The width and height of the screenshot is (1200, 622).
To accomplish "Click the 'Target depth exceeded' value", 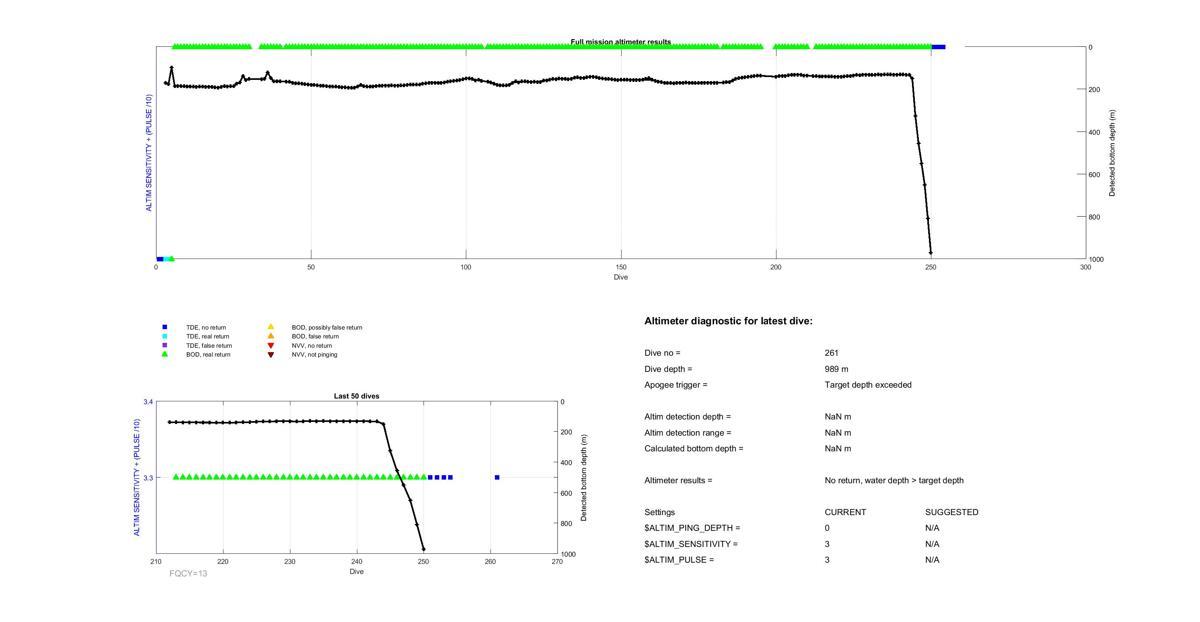I will pyautogui.click(x=868, y=385).
